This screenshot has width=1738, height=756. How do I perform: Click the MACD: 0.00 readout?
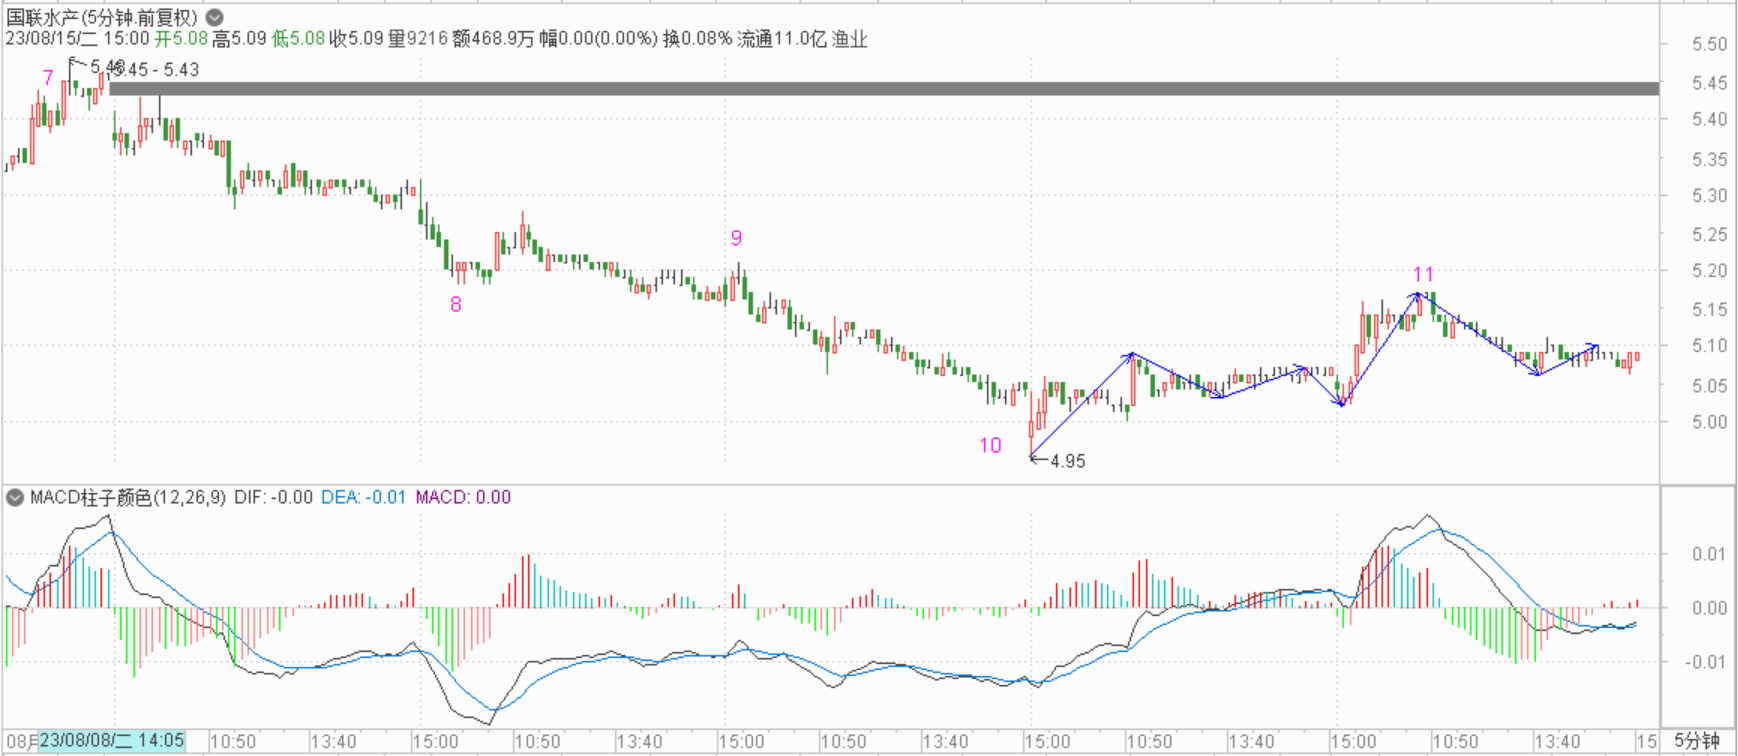[x=463, y=497]
